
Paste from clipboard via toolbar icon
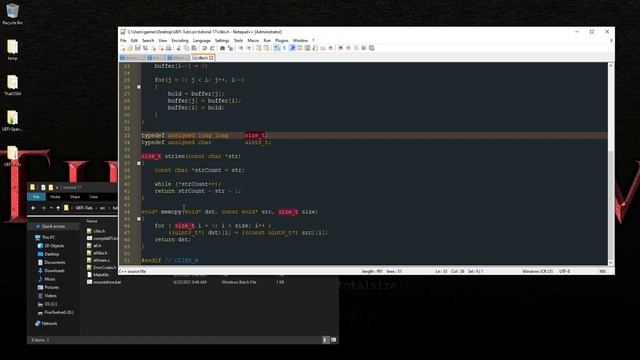[x=193, y=48]
